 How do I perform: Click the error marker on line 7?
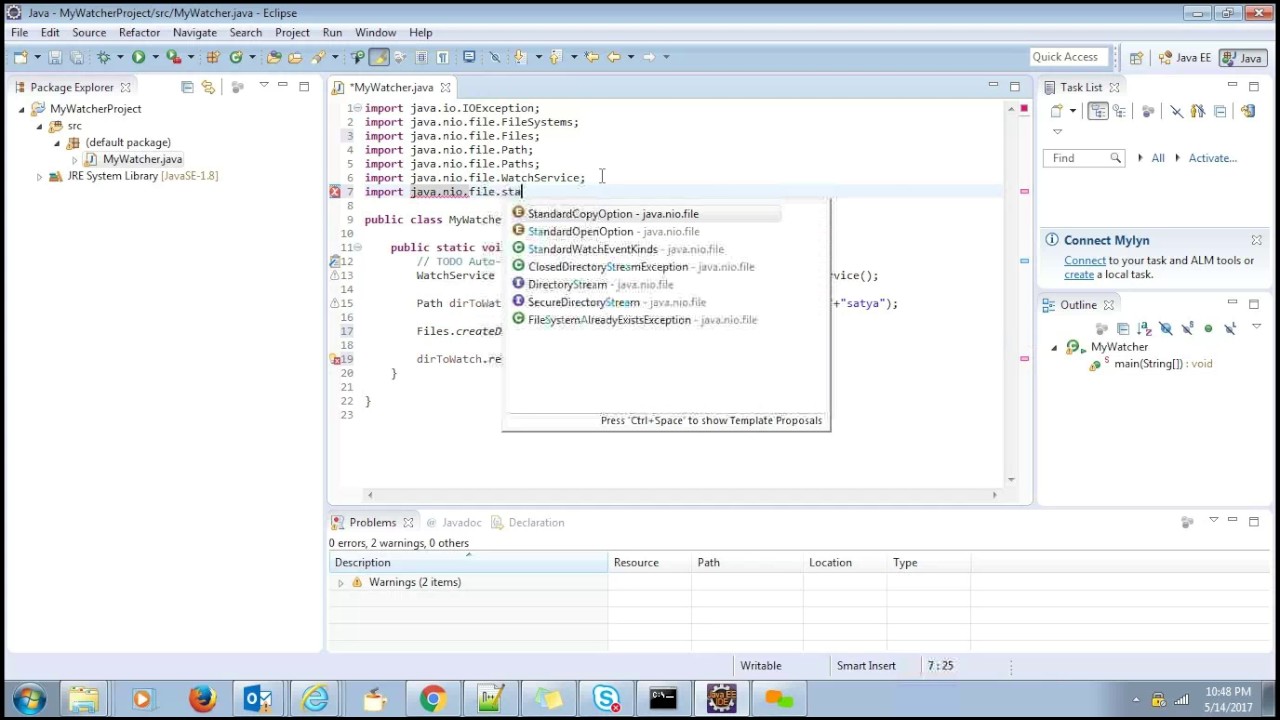(335, 191)
